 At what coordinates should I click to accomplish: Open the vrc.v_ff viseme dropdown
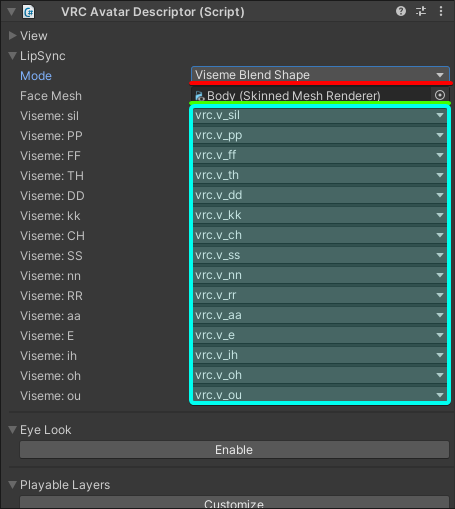tap(320, 155)
